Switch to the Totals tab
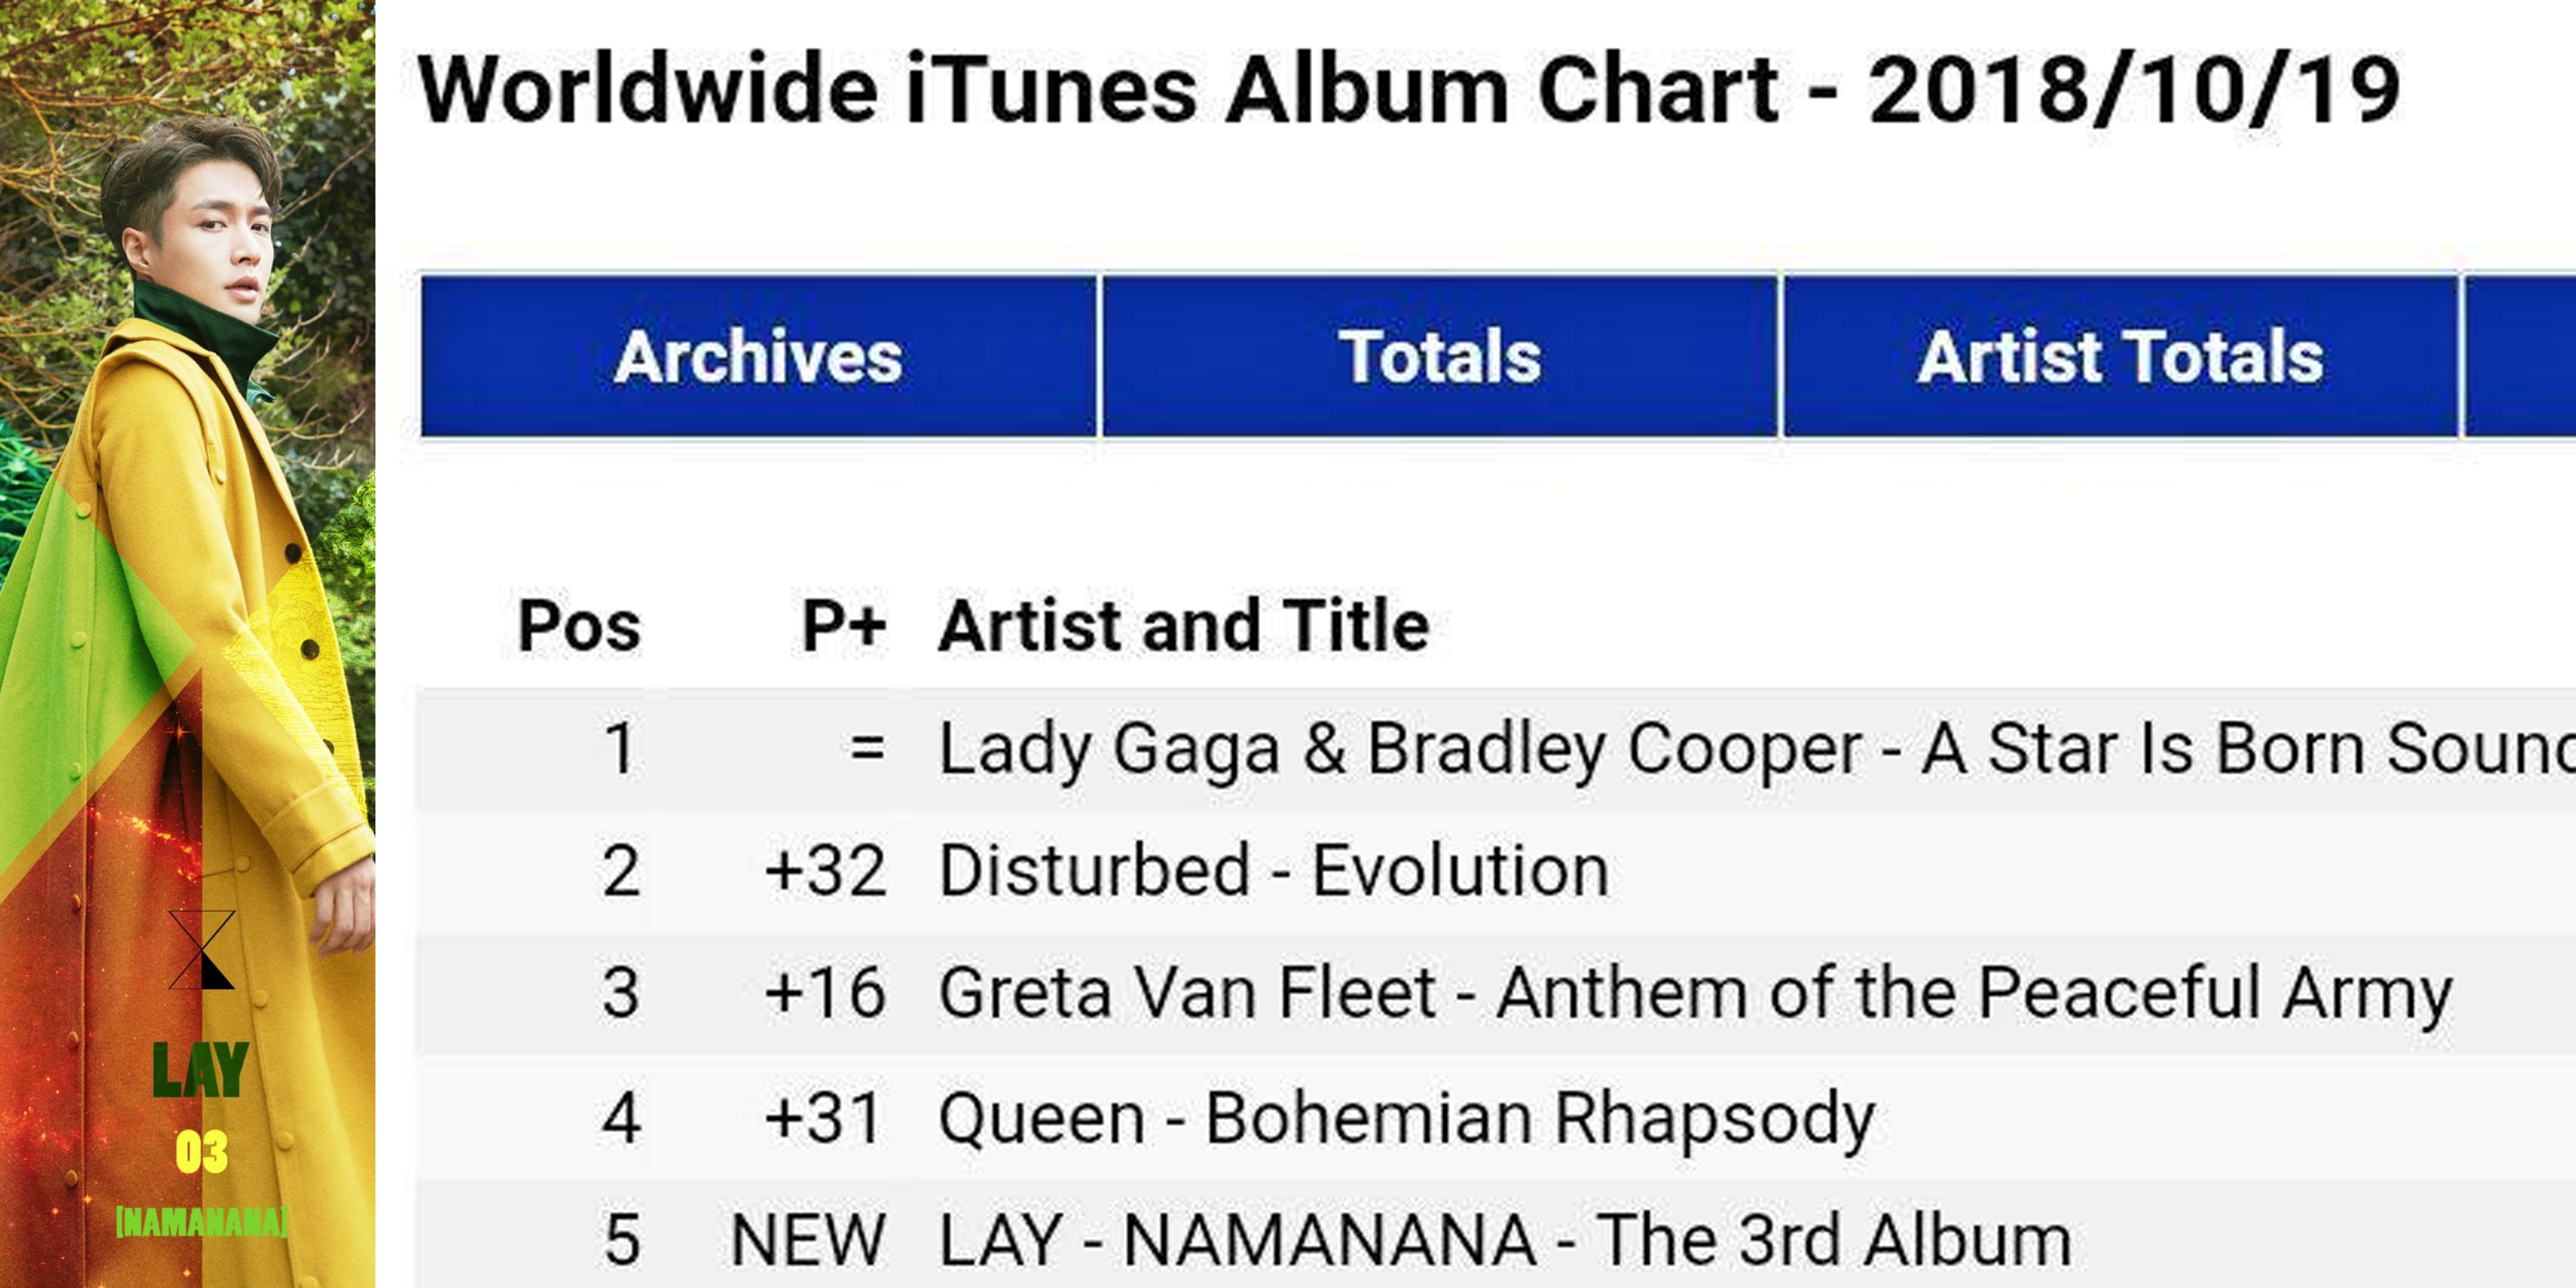This screenshot has width=2576, height=1288. (1439, 357)
